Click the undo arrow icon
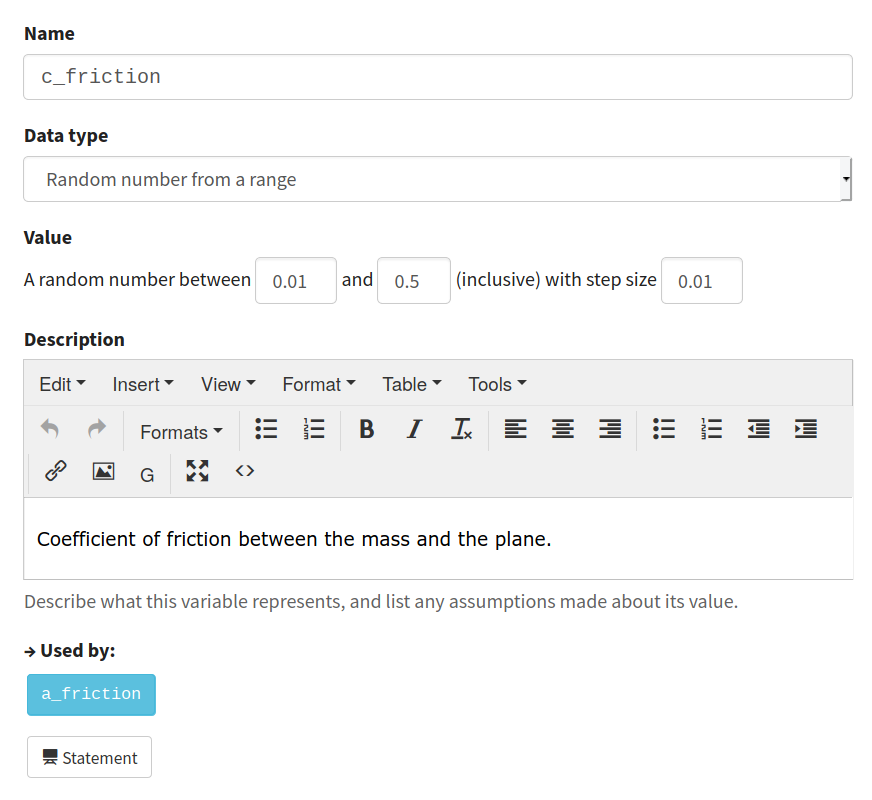Image resolution: width=872 pixels, height=800 pixels. point(50,429)
